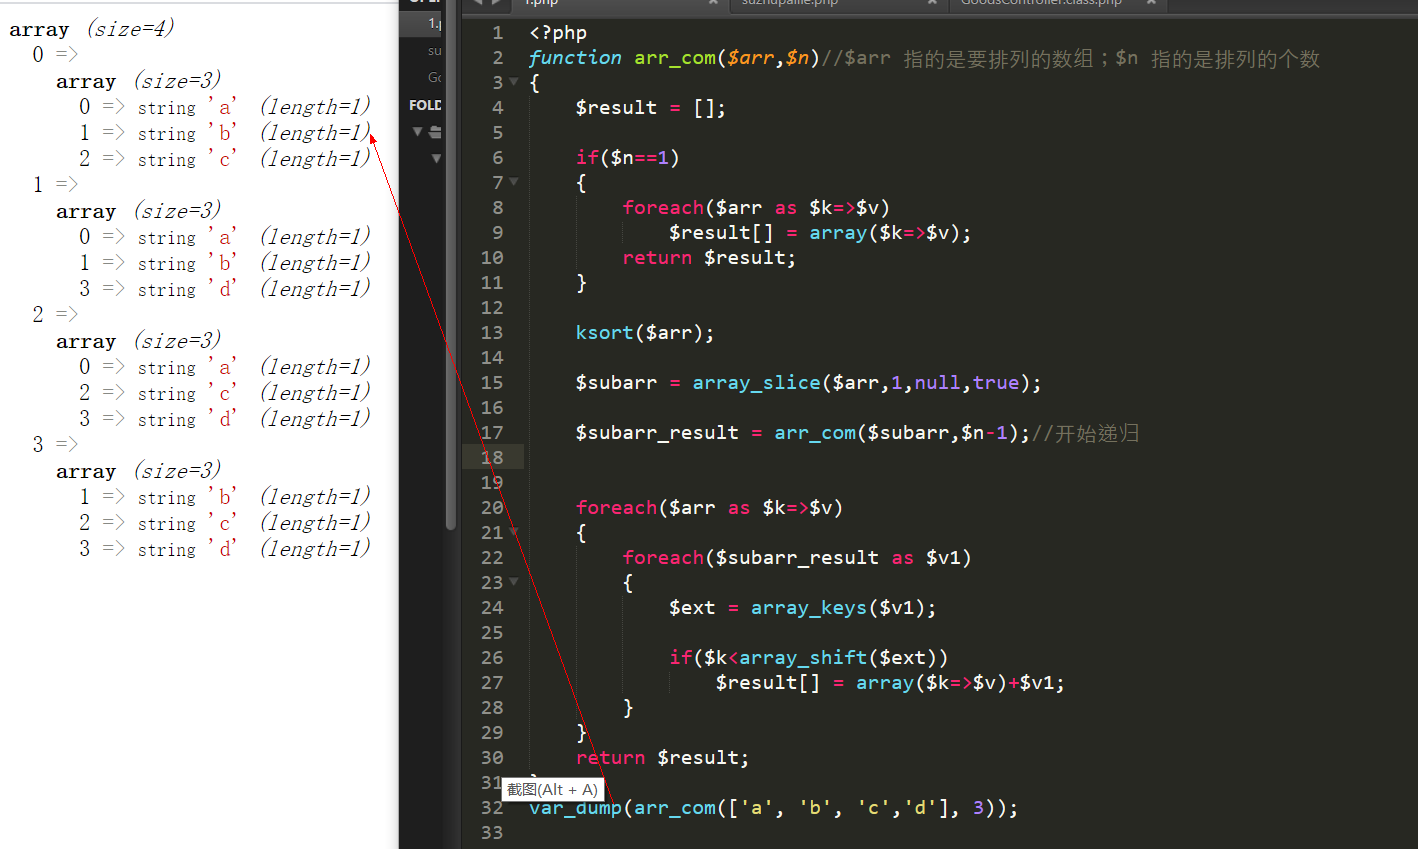Click 'array_keys($v1);' in the code
Image resolution: width=1418 pixels, height=849 pixels.
click(x=844, y=608)
